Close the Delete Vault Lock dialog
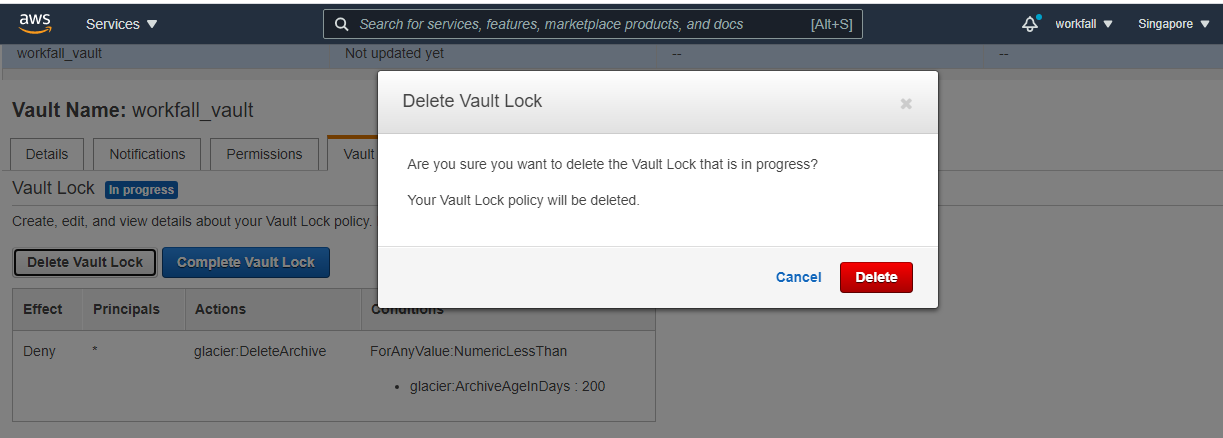 pos(906,103)
